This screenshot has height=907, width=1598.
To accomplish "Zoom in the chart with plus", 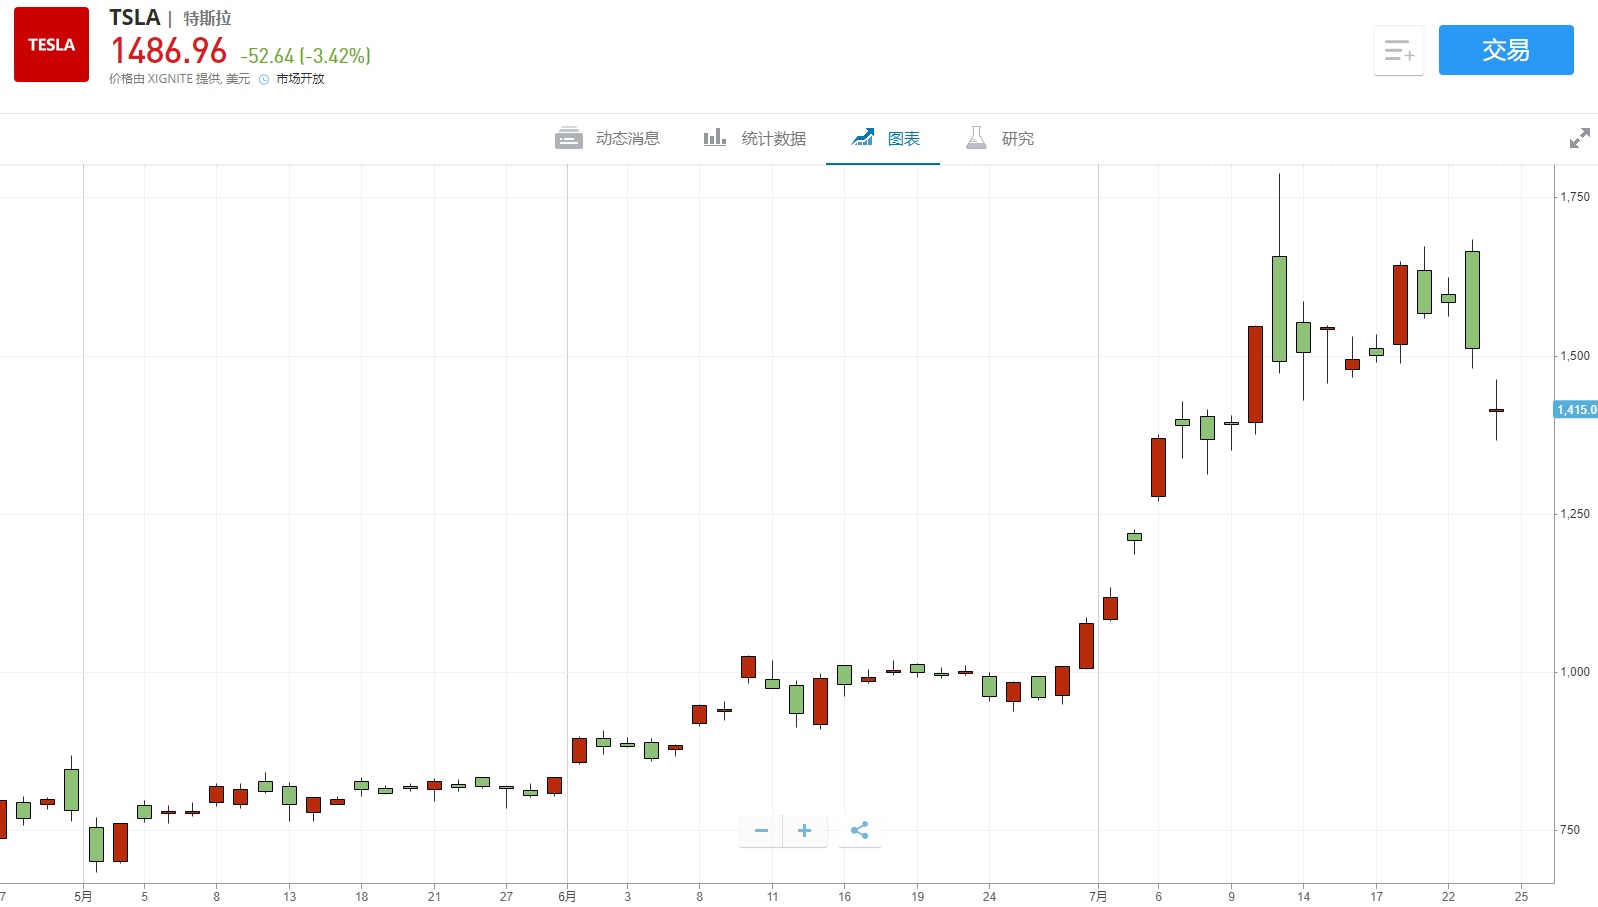I will click(804, 830).
